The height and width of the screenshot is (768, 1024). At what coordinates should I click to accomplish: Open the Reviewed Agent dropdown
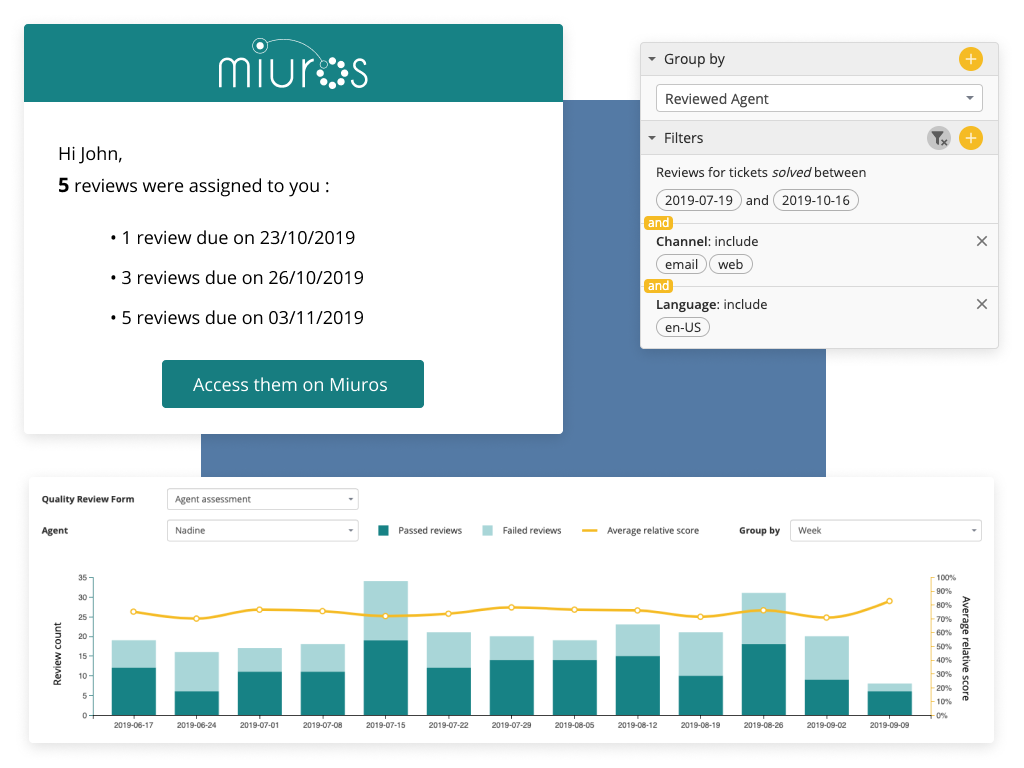(x=819, y=99)
